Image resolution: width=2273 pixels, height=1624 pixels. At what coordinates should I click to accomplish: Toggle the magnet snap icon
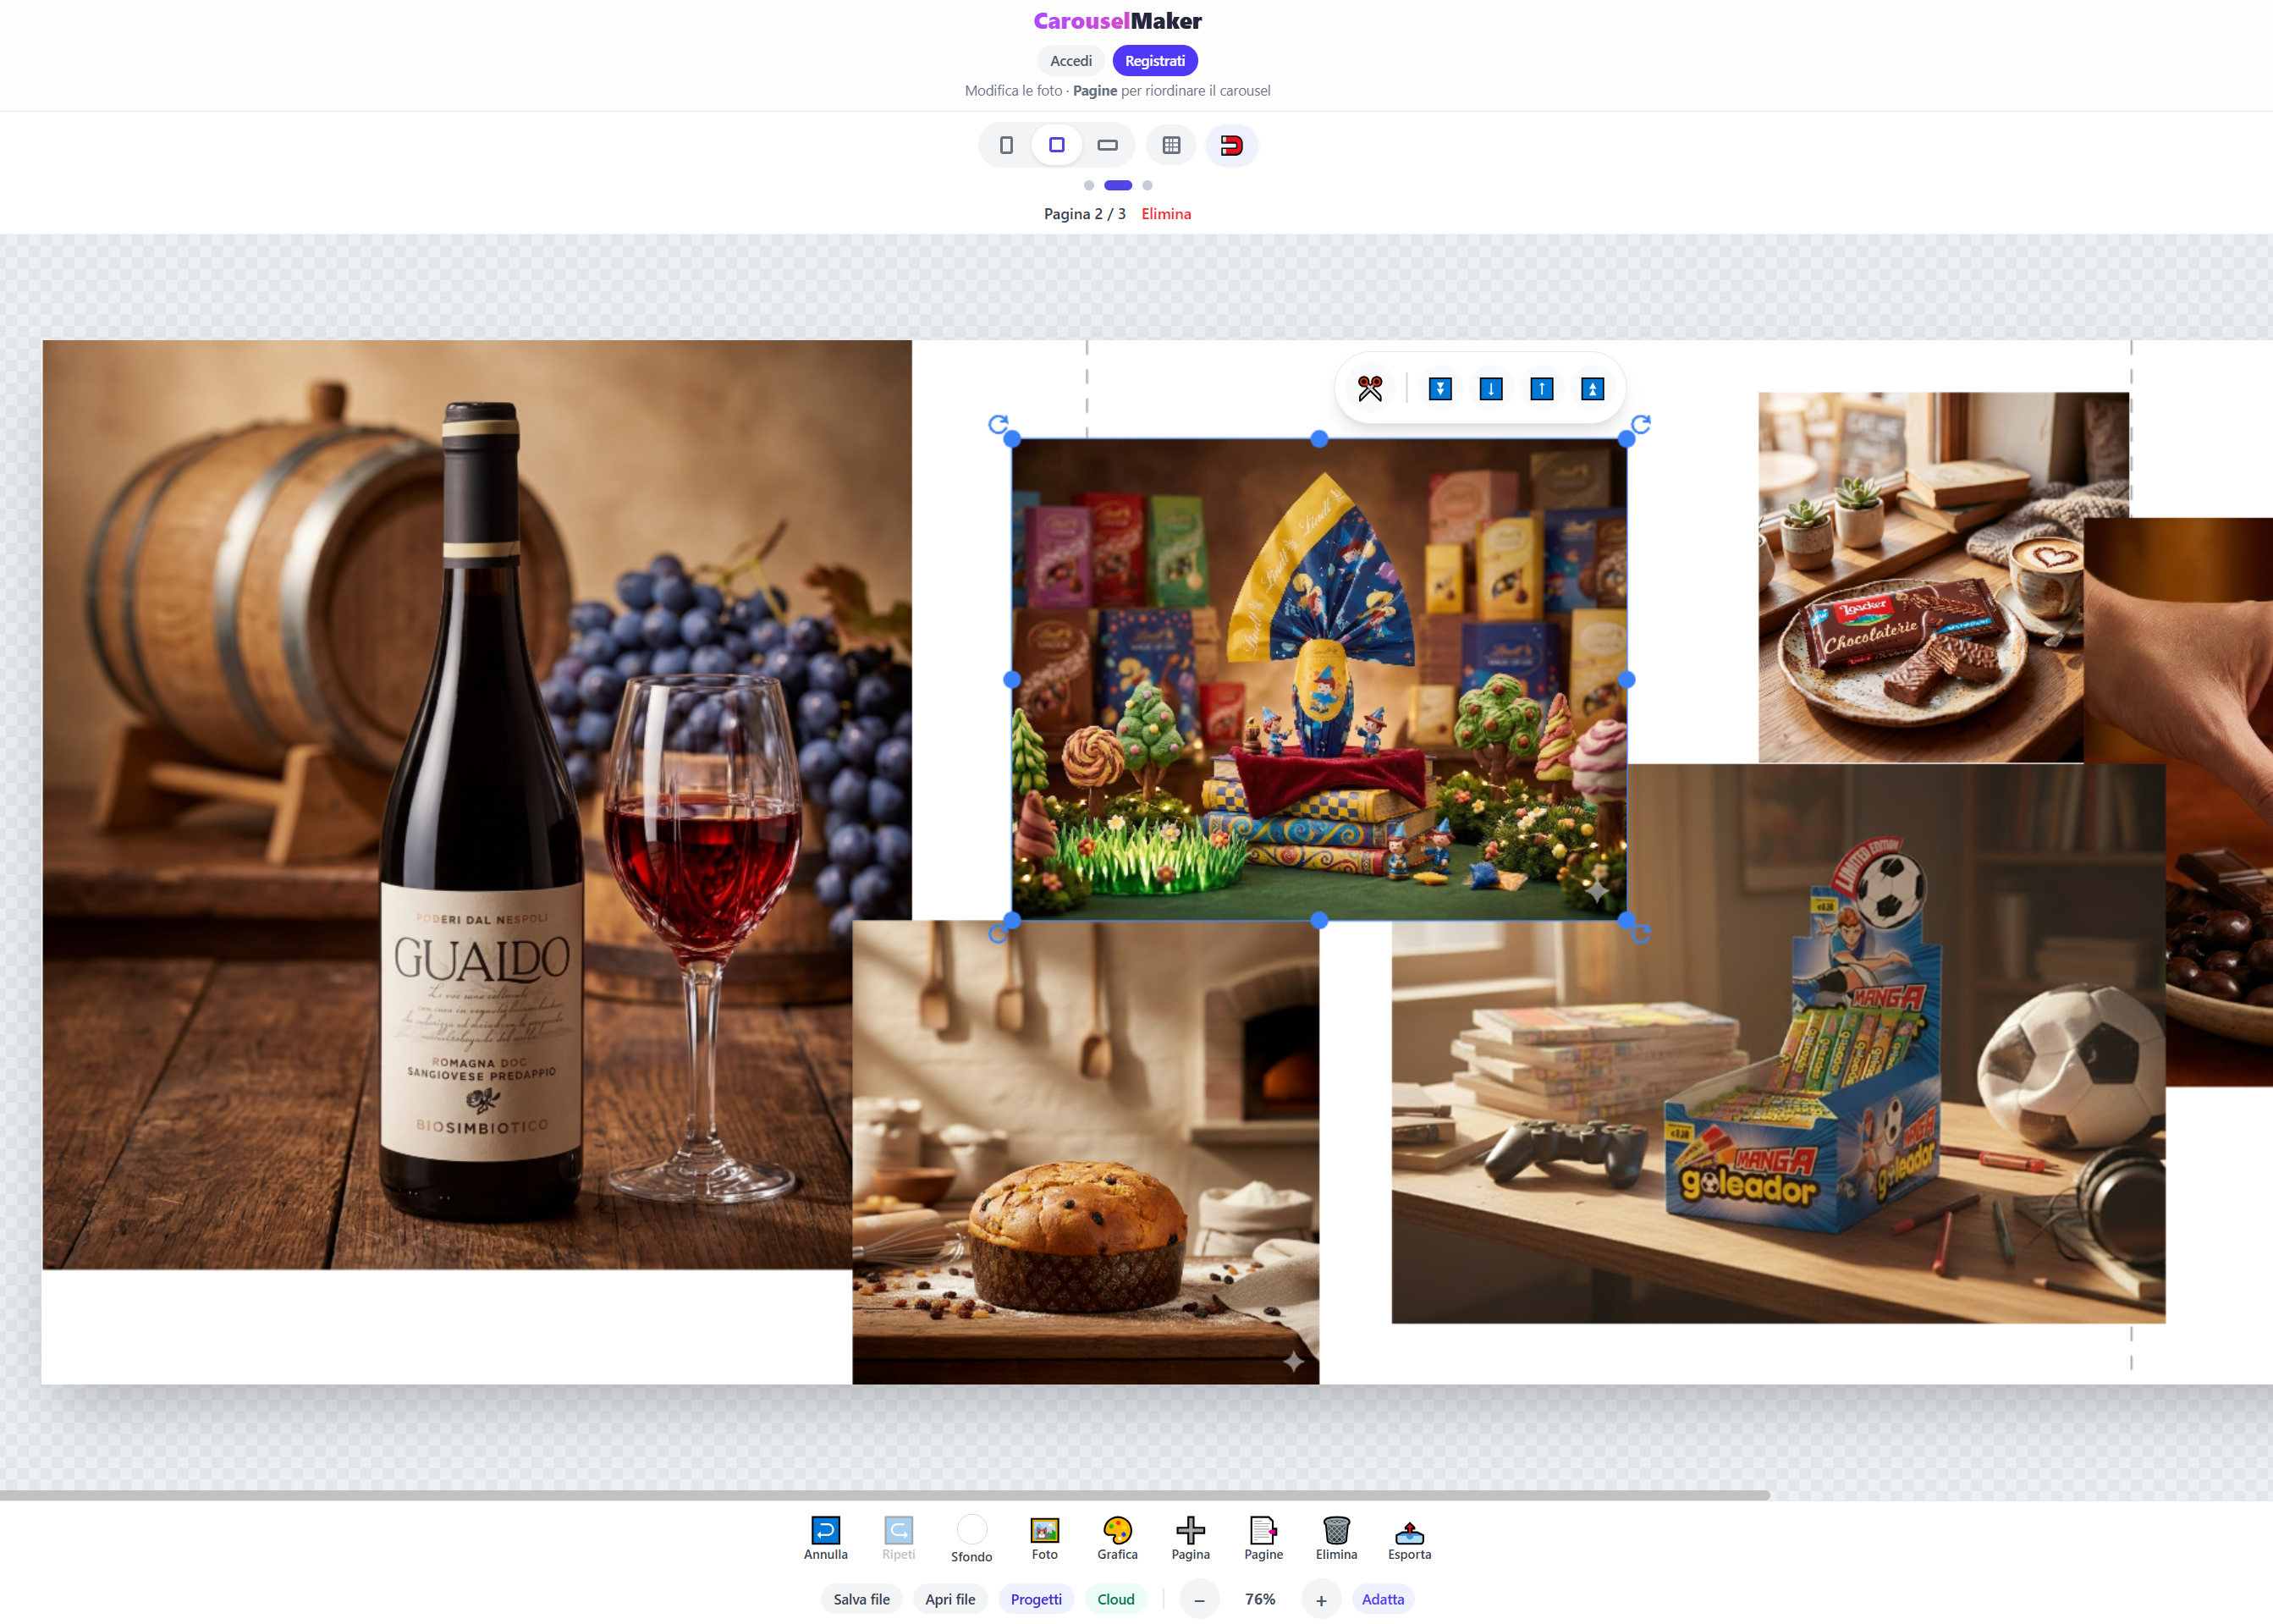(x=1231, y=145)
